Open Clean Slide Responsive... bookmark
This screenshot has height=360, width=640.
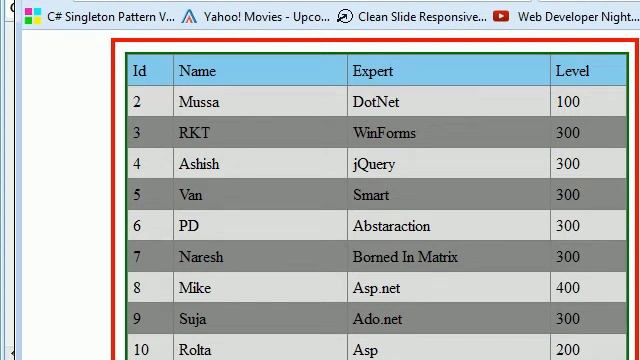point(422,17)
